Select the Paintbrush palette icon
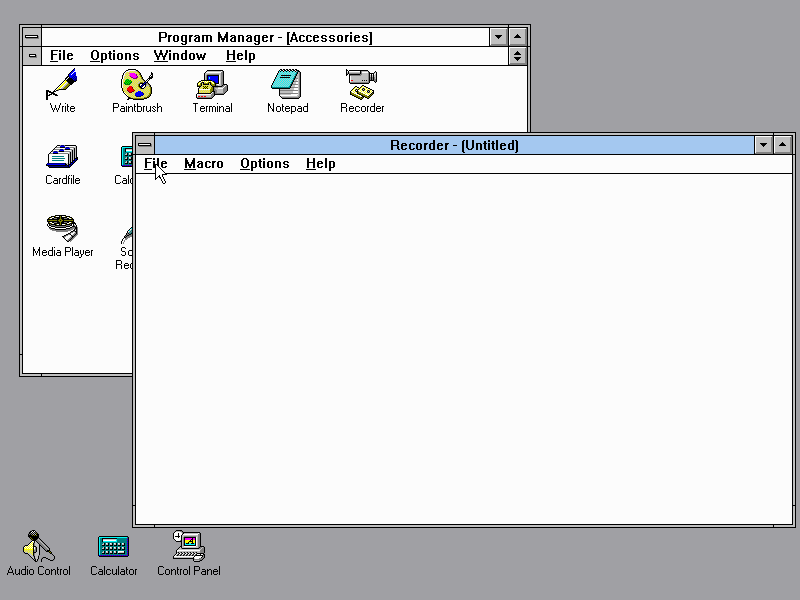This screenshot has width=800, height=600. pyautogui.click(x=136, y=84)
